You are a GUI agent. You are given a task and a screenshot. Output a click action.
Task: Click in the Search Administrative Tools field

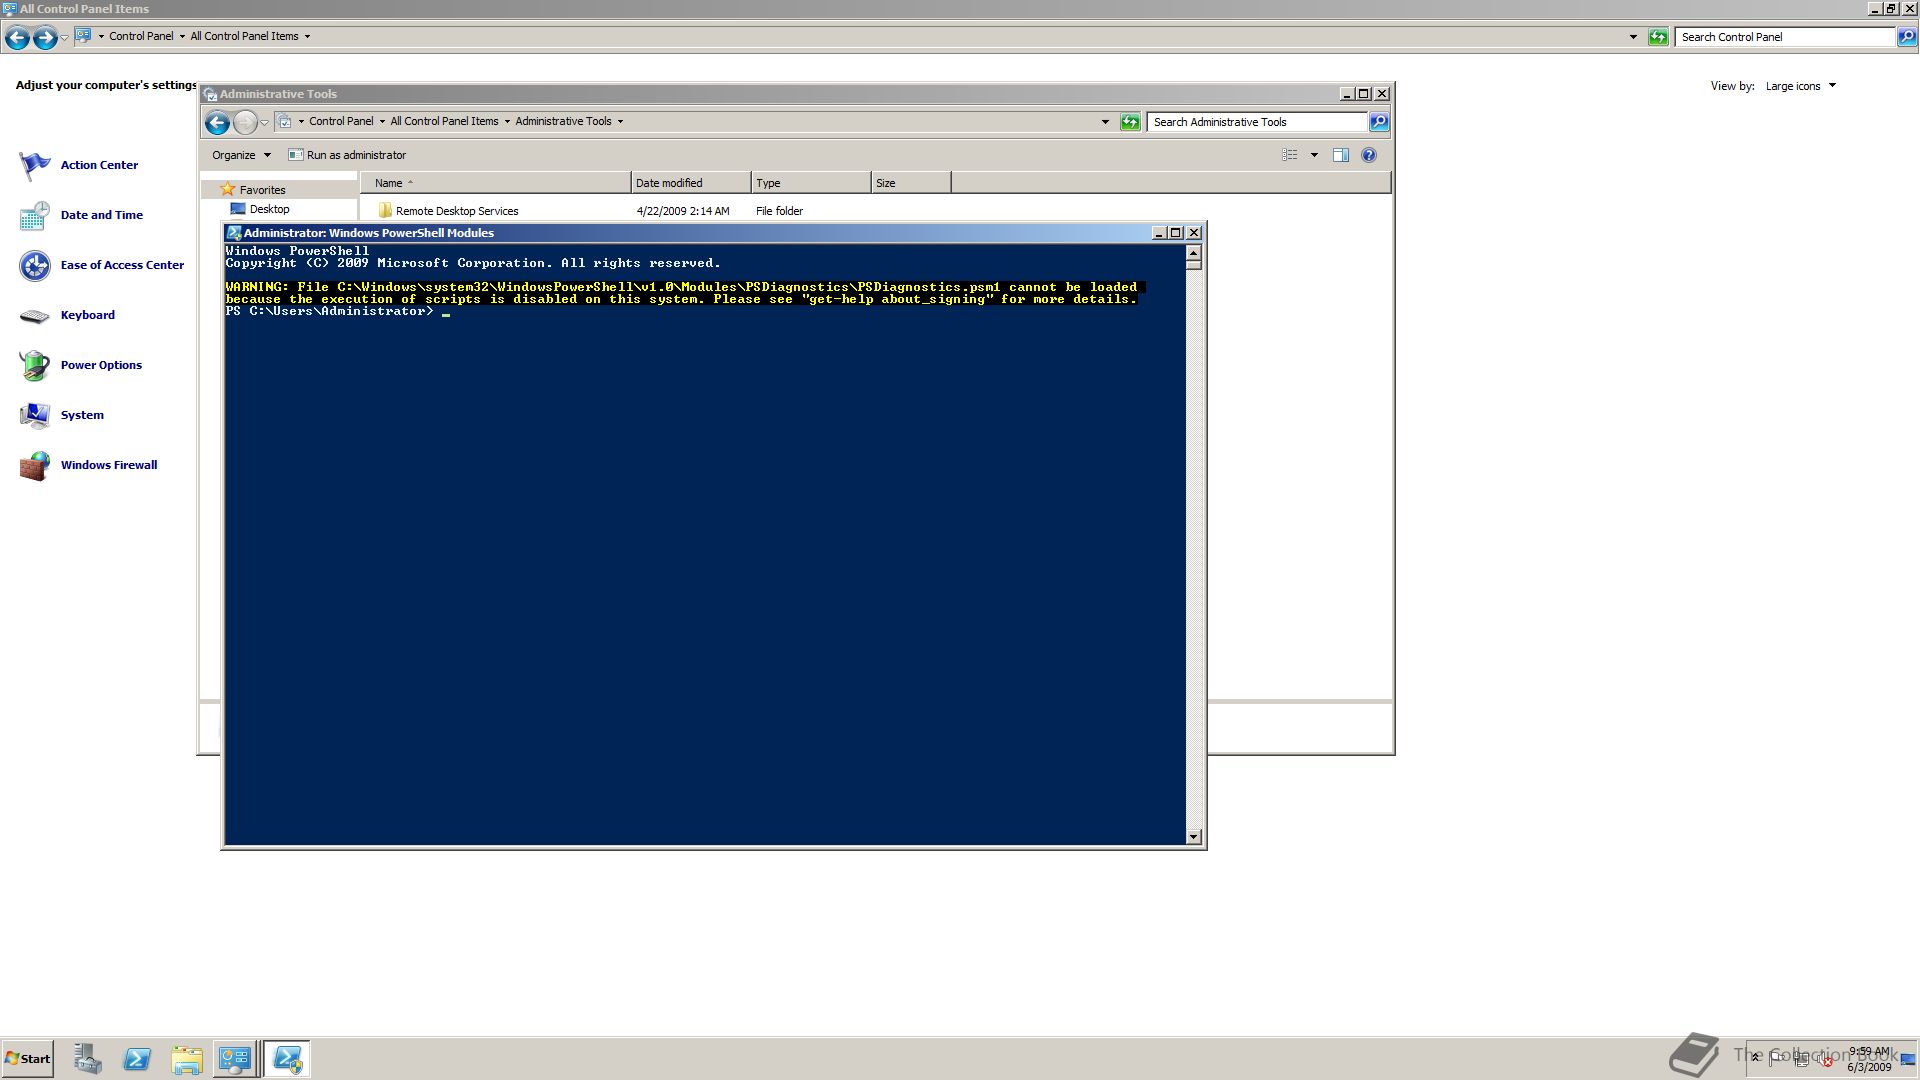click(x=1257, y=122)
